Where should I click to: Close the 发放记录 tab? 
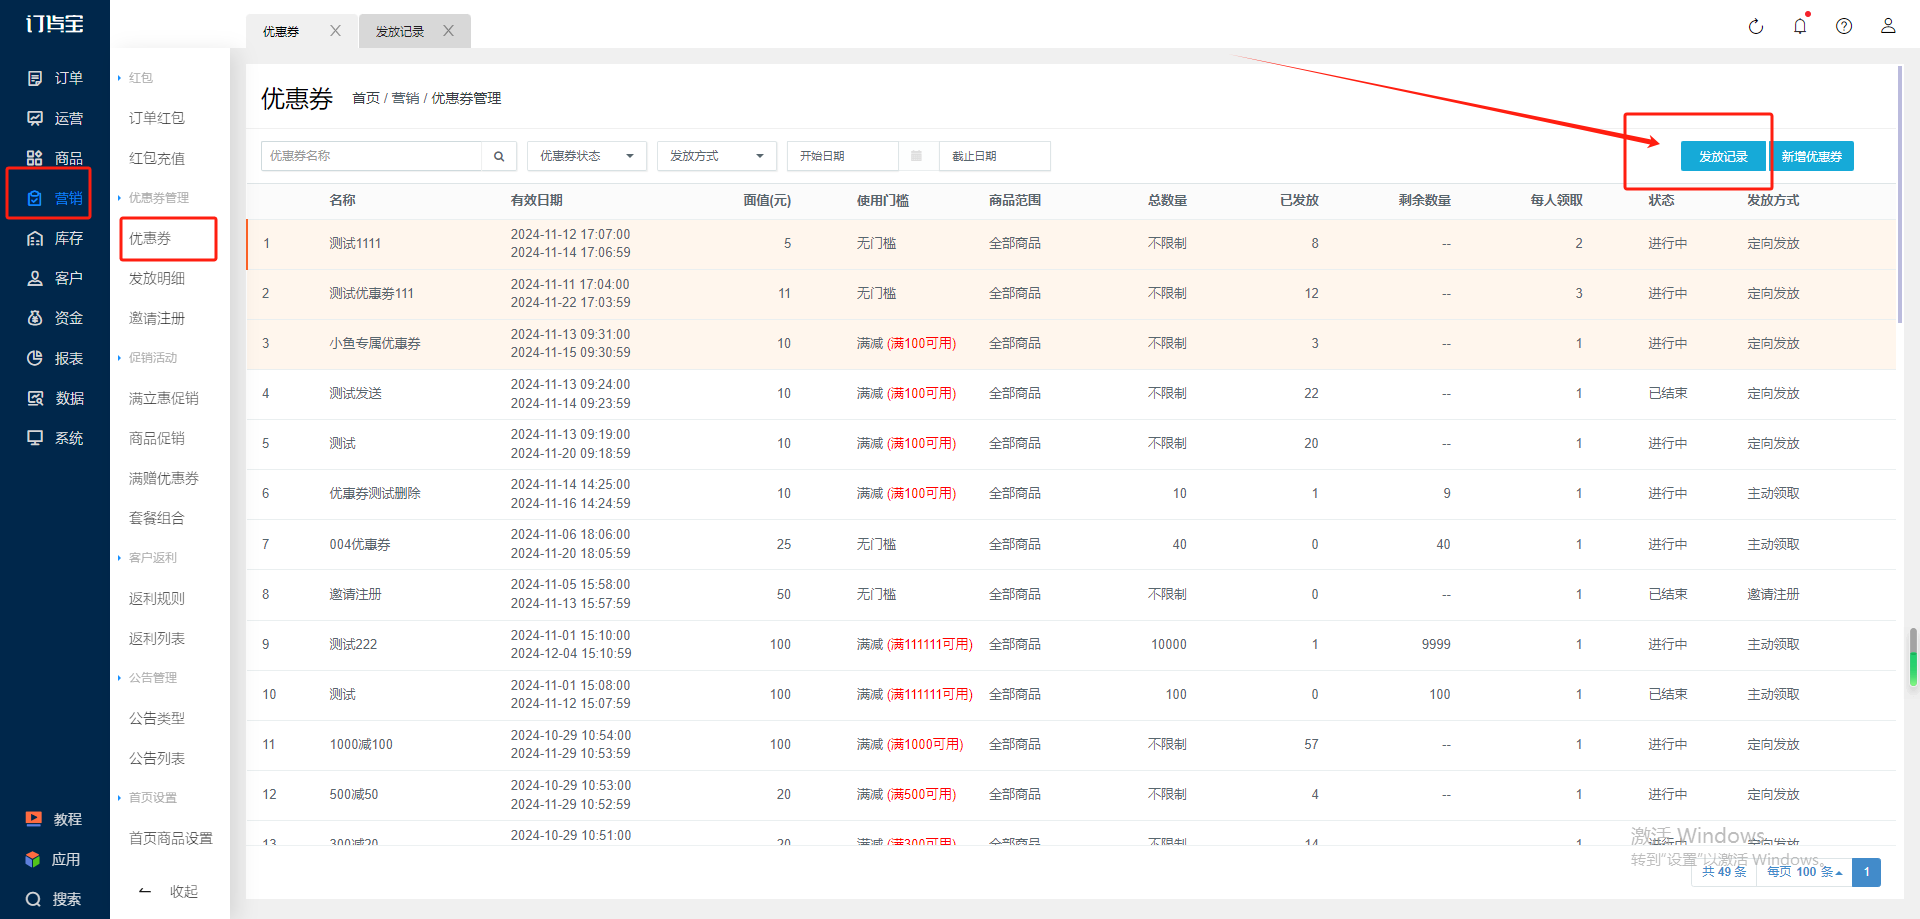tap(449, 31)
